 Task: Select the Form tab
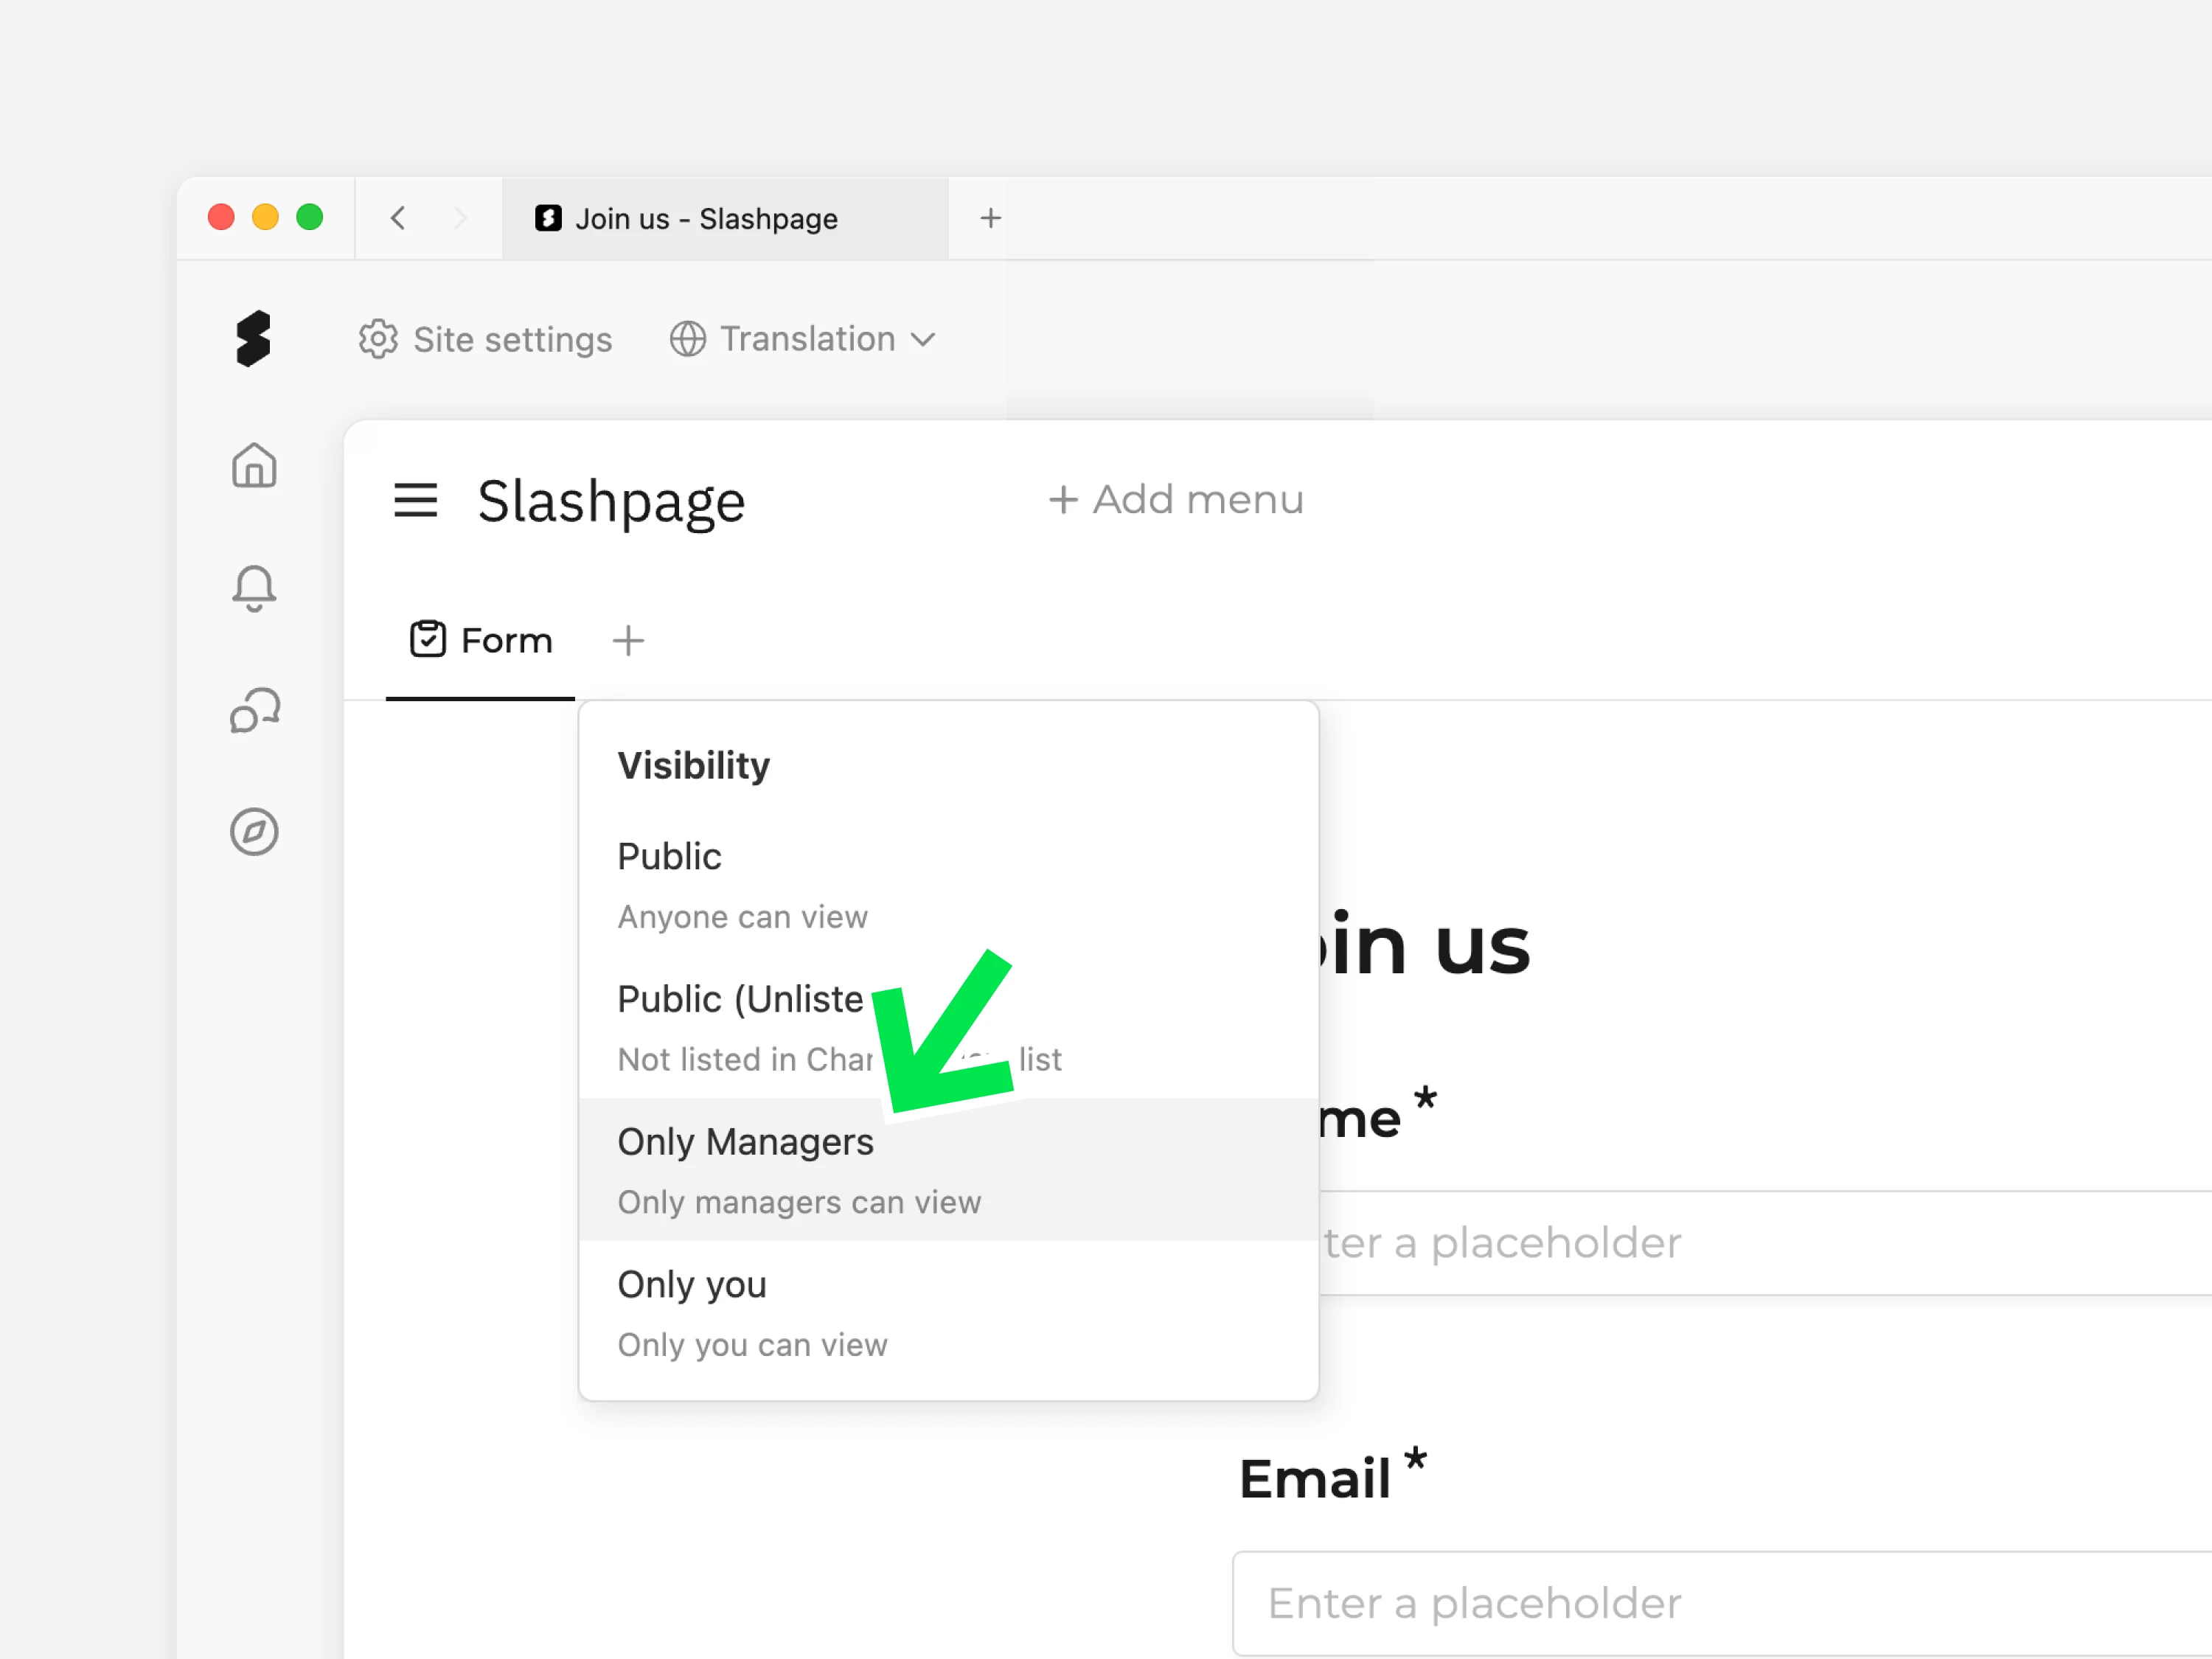481,641
